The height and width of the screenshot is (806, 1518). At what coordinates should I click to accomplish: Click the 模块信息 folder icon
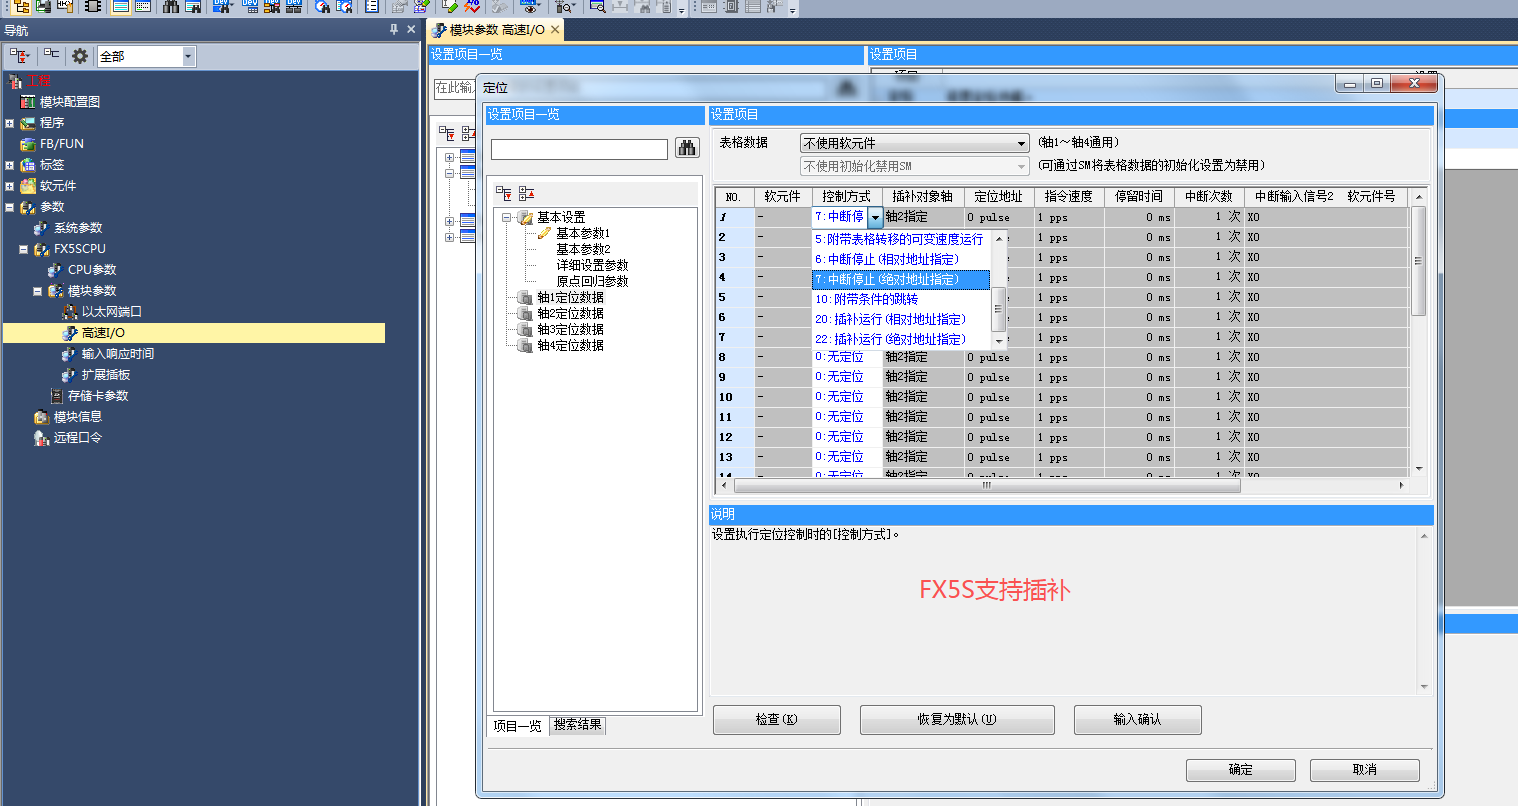[x=41, y=417]
